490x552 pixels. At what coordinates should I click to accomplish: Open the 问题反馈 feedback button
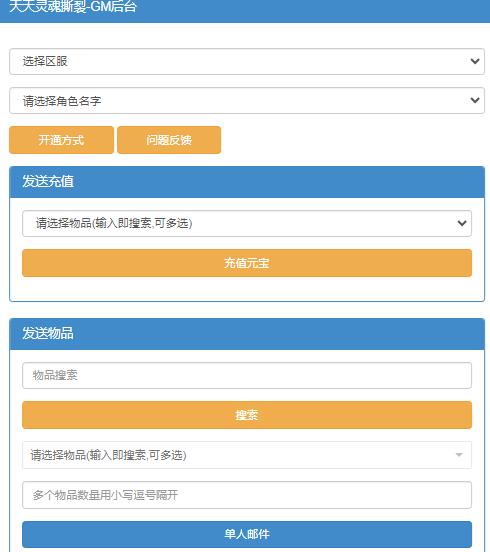click(x=169, y=140)
